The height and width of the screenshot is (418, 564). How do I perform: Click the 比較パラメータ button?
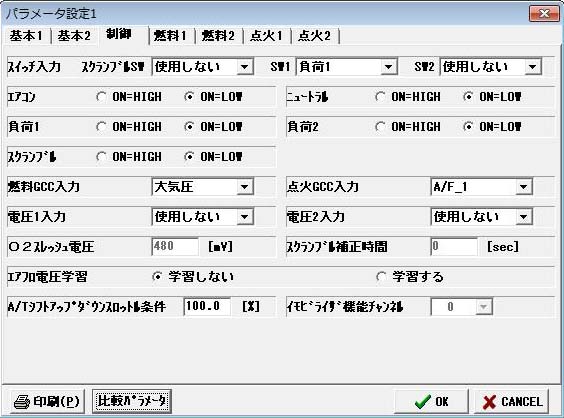pyautogui.click(x=132, y=401)
